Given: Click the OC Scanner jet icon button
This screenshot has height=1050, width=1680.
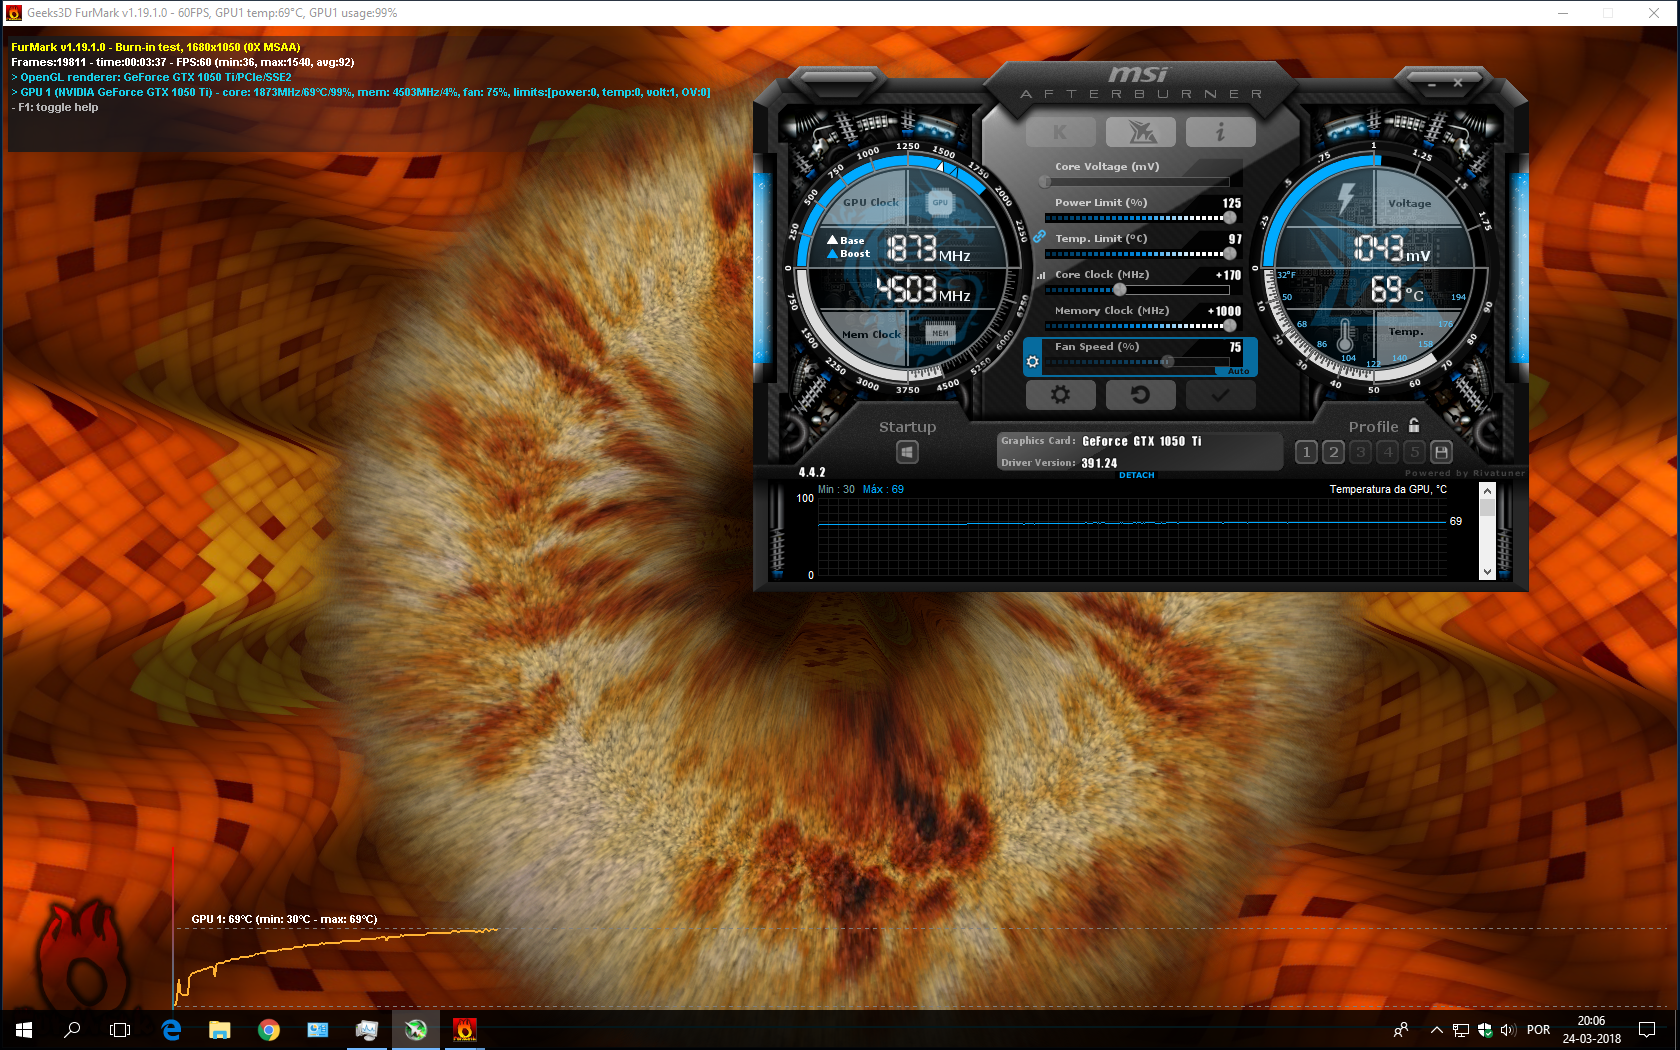Looking at the screenshot, I should click(1141, 132).
